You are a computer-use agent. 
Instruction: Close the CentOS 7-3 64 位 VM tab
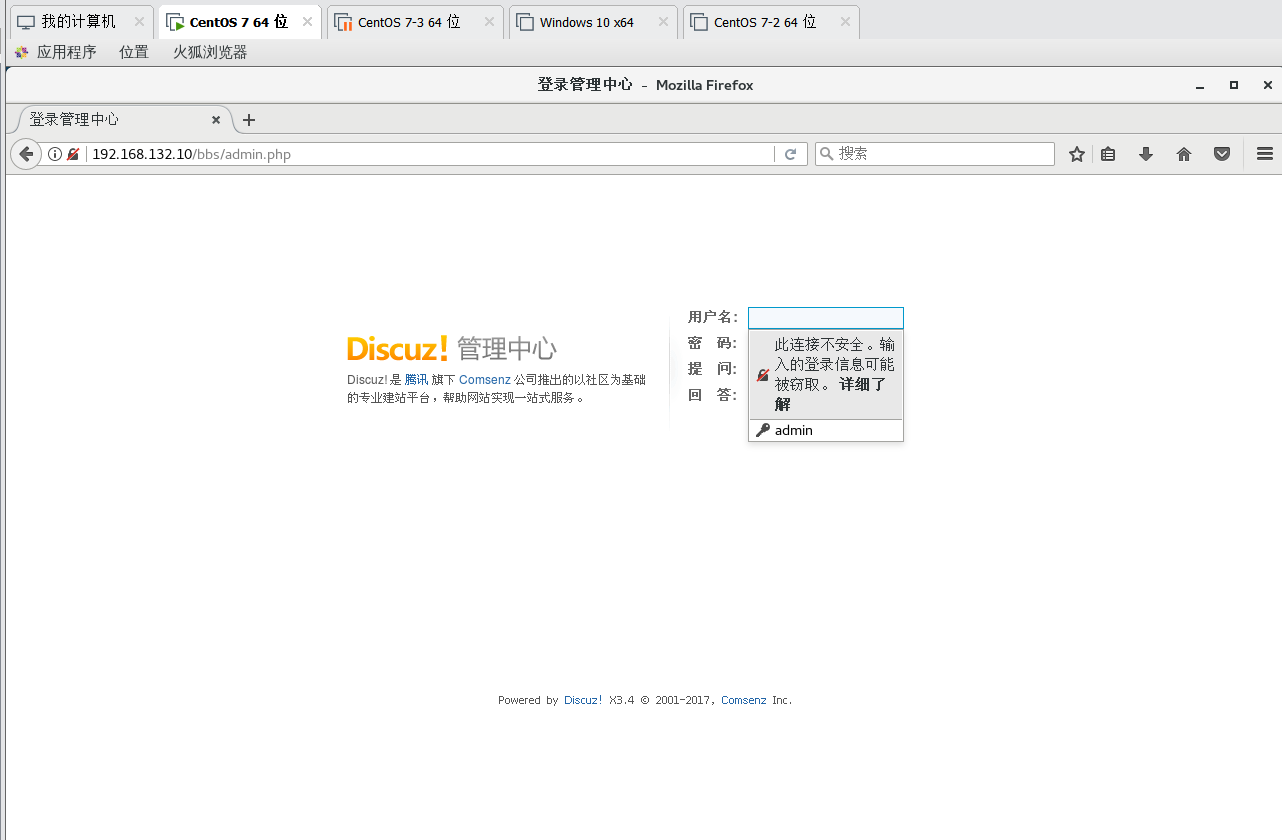[x=489, y=22]
